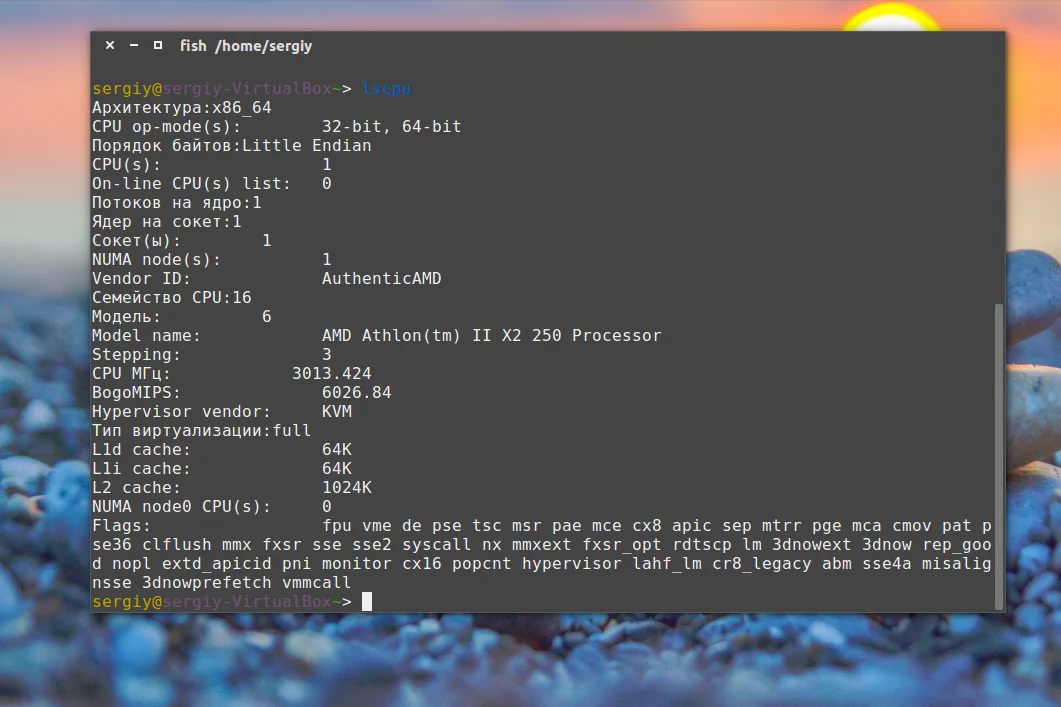Click the 'L1i cache:' label
This screenshot has width=1061, height=707.
141,467
